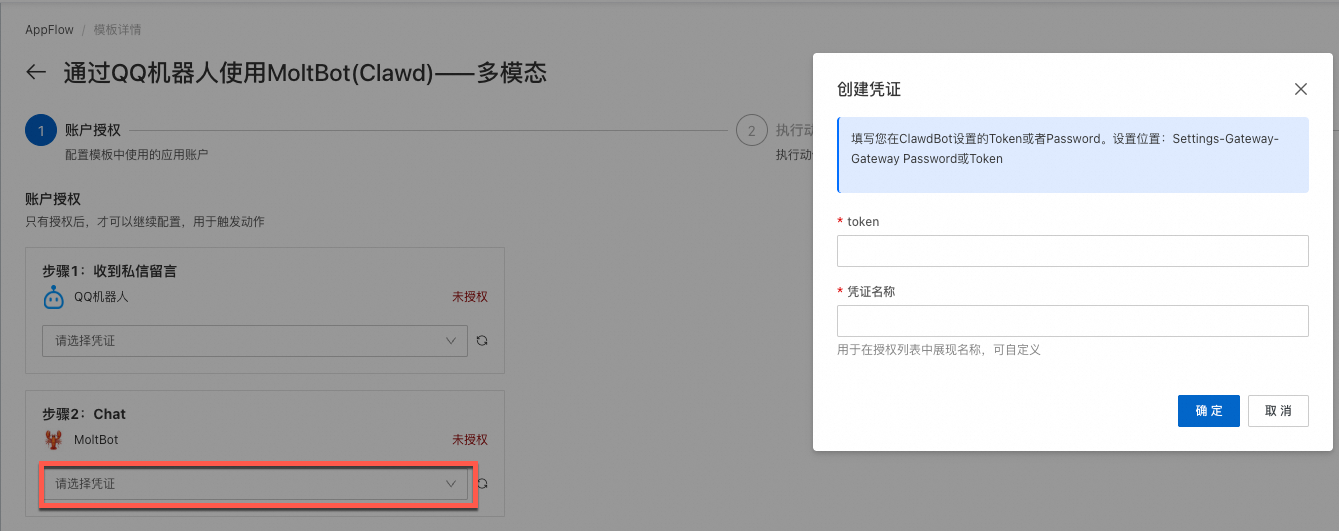This screenshot has width=1339, height=531.
Task: Click 确定 button in dialog
Action: pyautogui.click(x=1209, y=411)
